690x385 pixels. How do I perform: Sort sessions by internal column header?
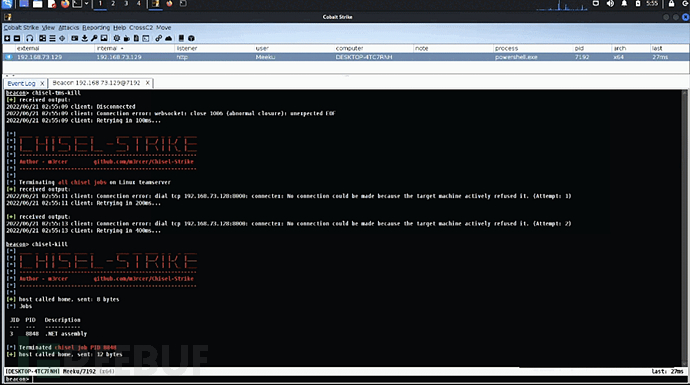coord(134,48)
